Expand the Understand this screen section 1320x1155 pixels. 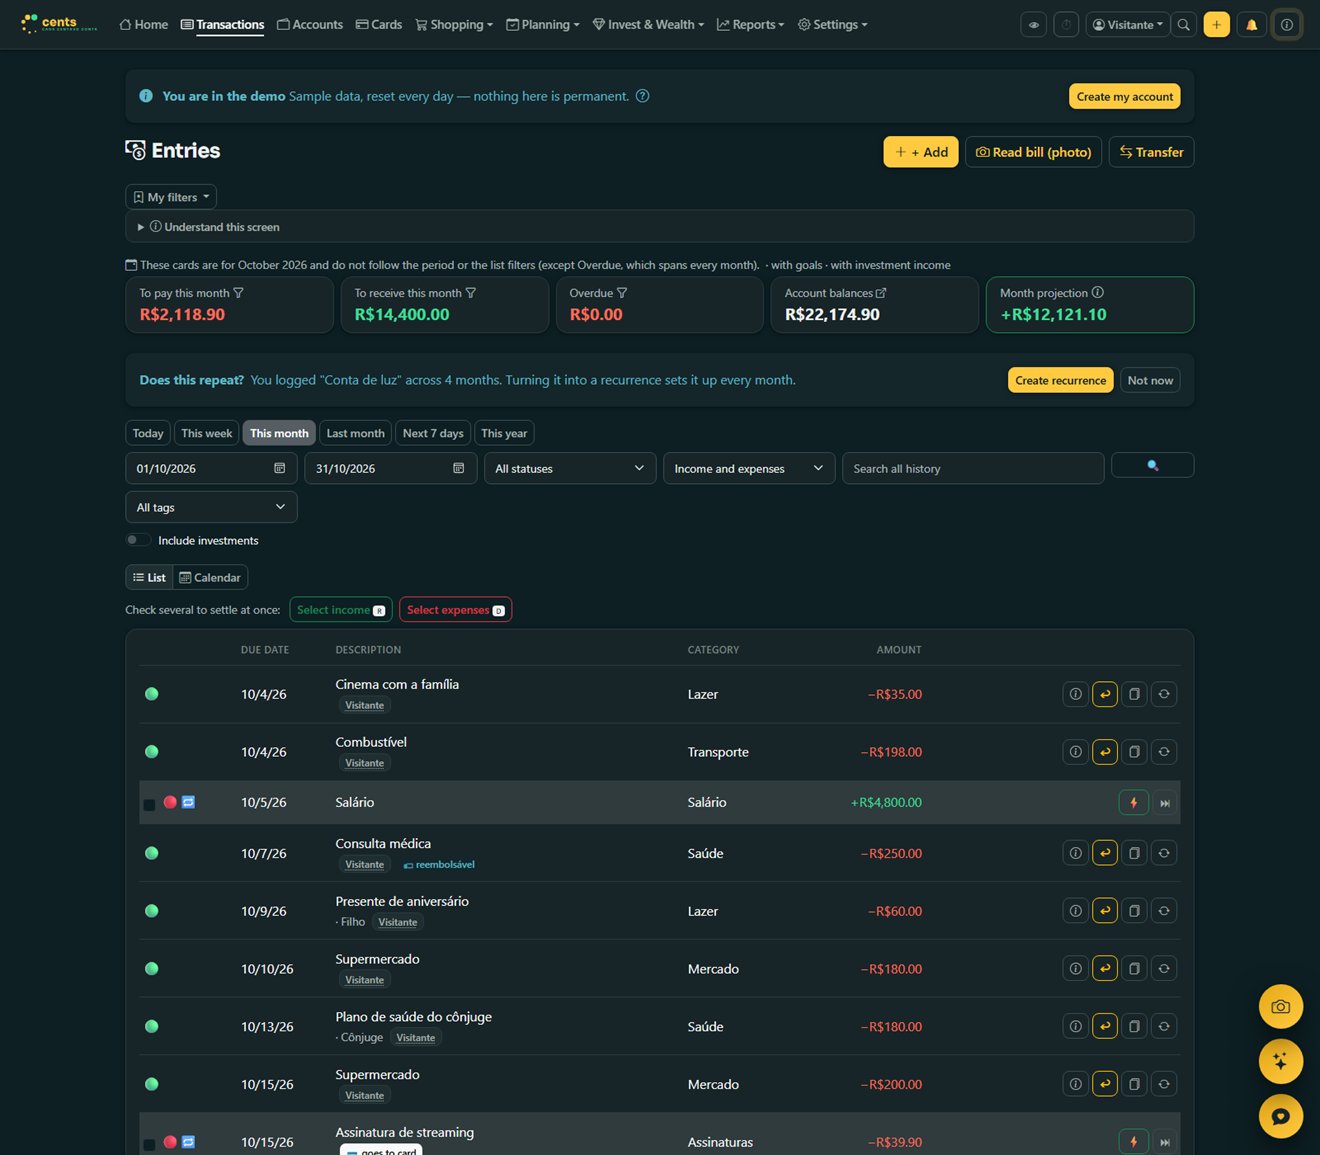659,227
